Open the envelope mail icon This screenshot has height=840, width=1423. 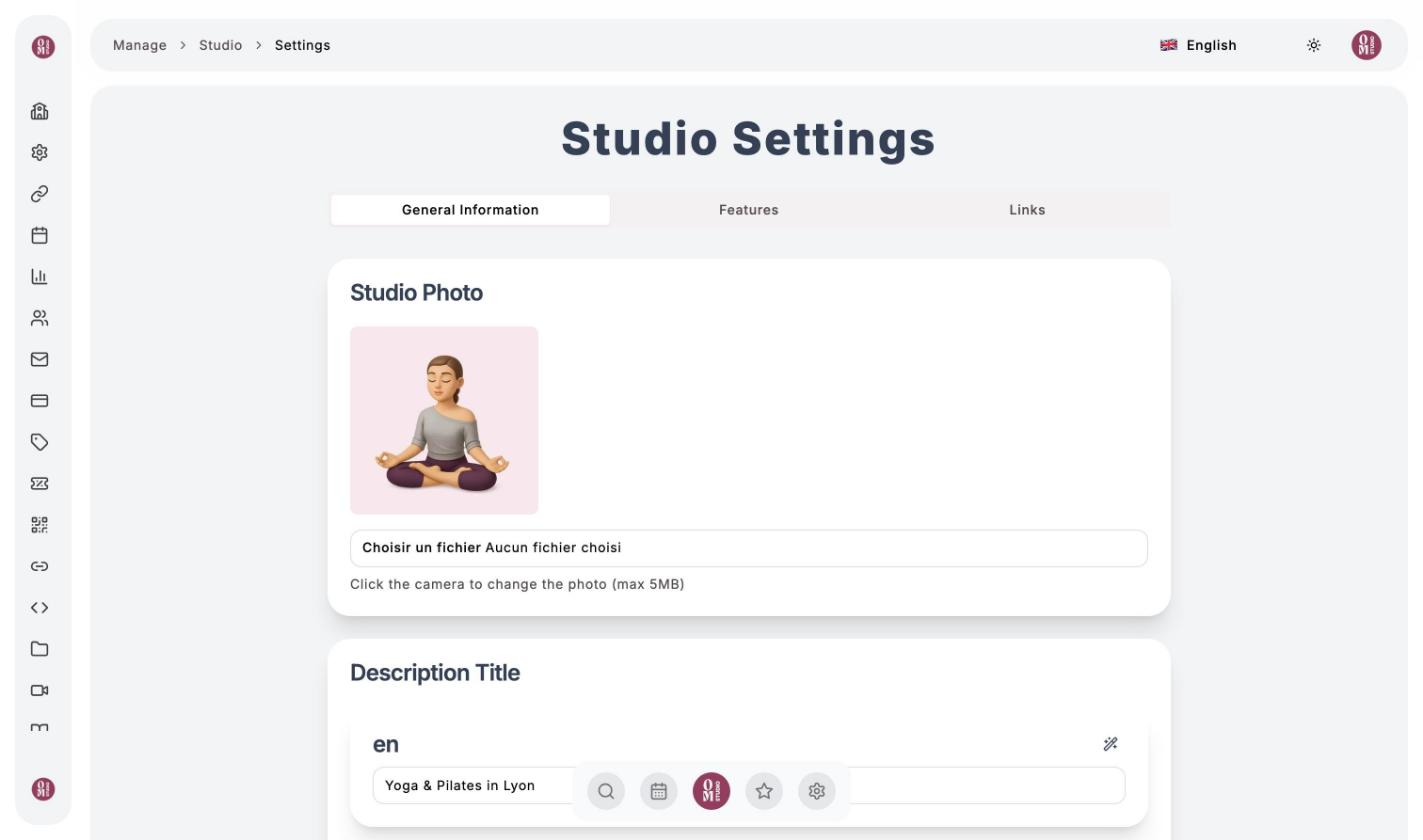pos(40,359)
